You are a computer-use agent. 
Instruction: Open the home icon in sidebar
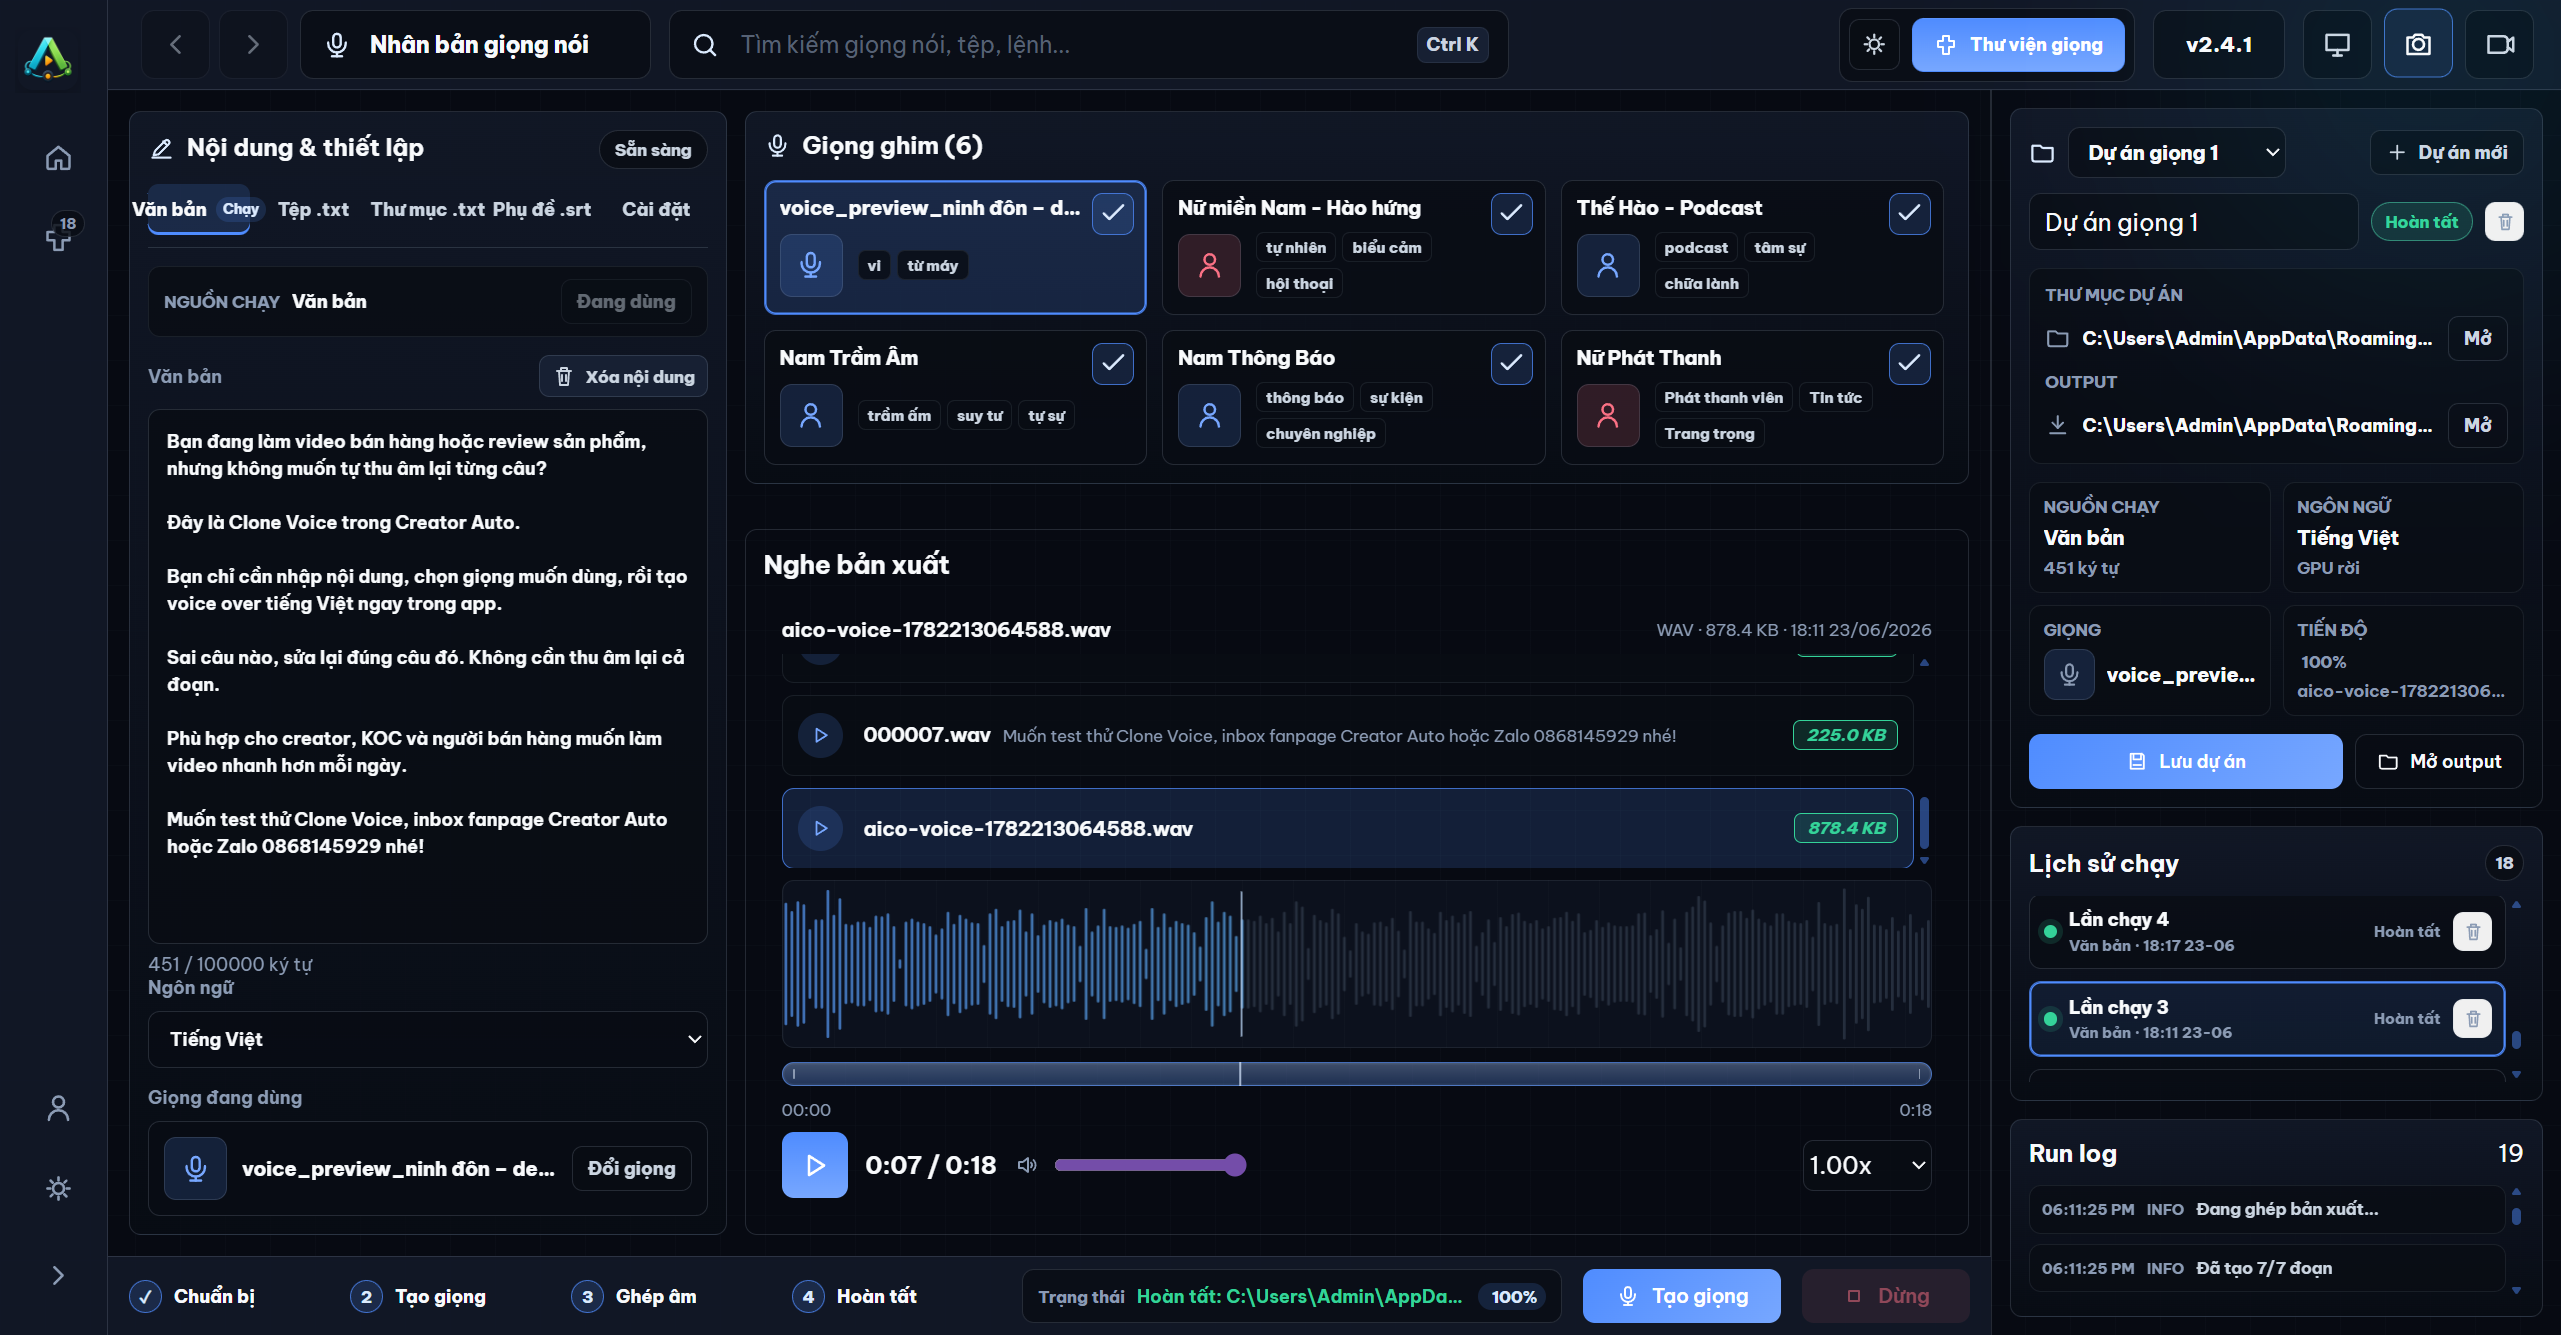(58, 158)
